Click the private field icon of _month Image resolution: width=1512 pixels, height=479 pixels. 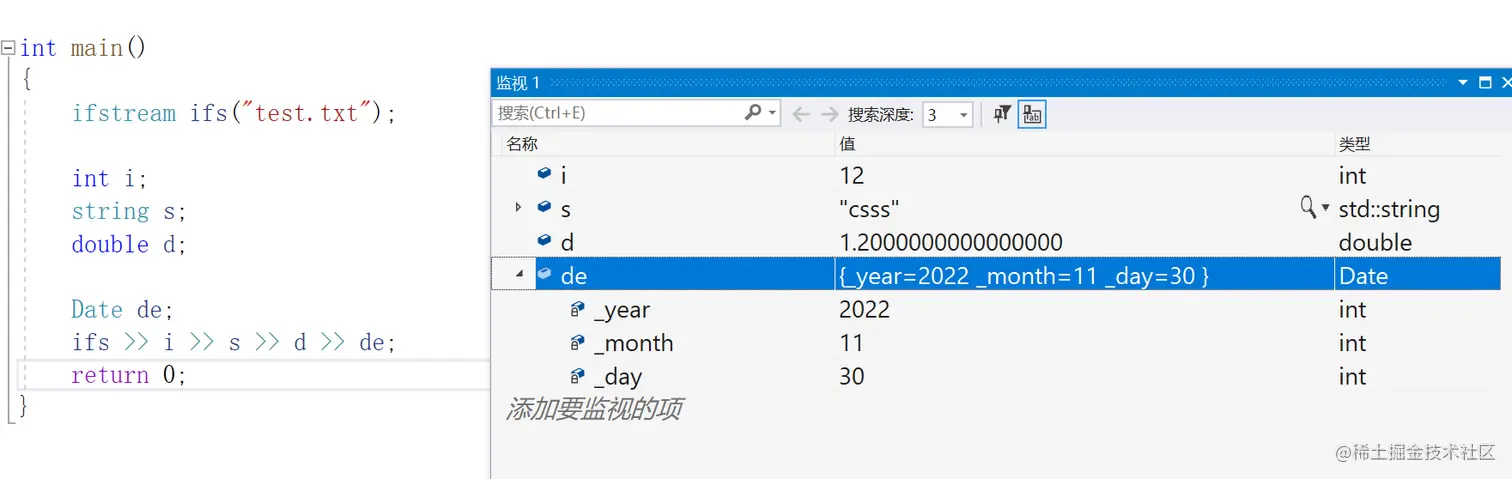(x=577, y=342)
